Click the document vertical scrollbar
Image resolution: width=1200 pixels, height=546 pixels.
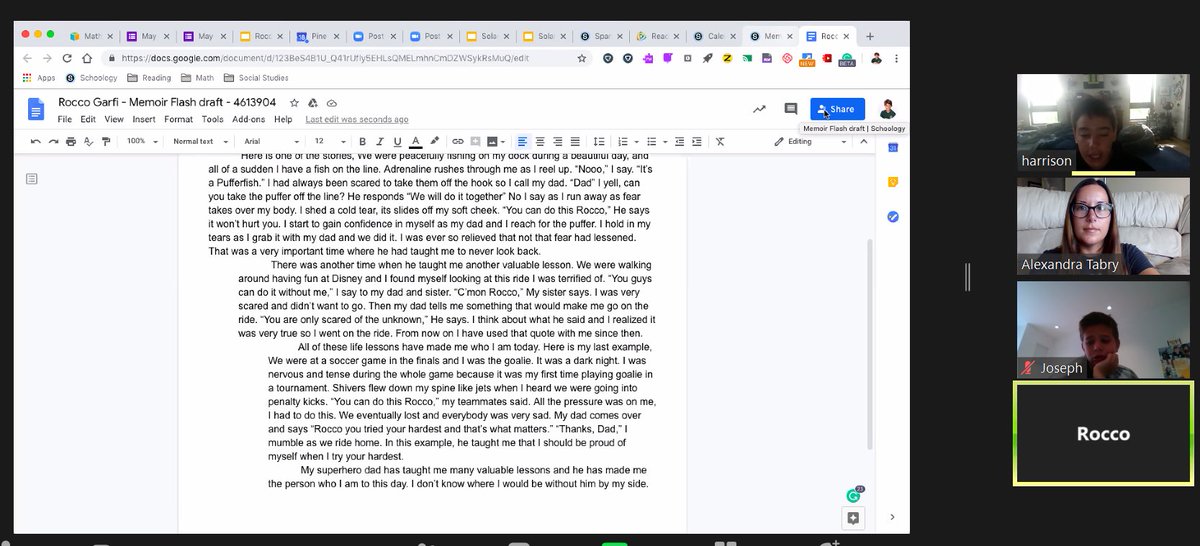871,345
